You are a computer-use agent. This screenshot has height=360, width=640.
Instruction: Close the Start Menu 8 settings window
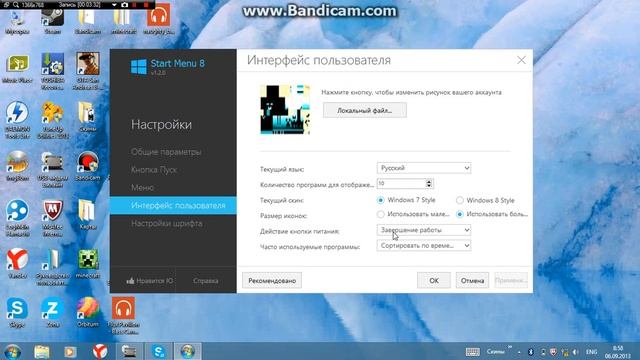[x=521, y=60]
